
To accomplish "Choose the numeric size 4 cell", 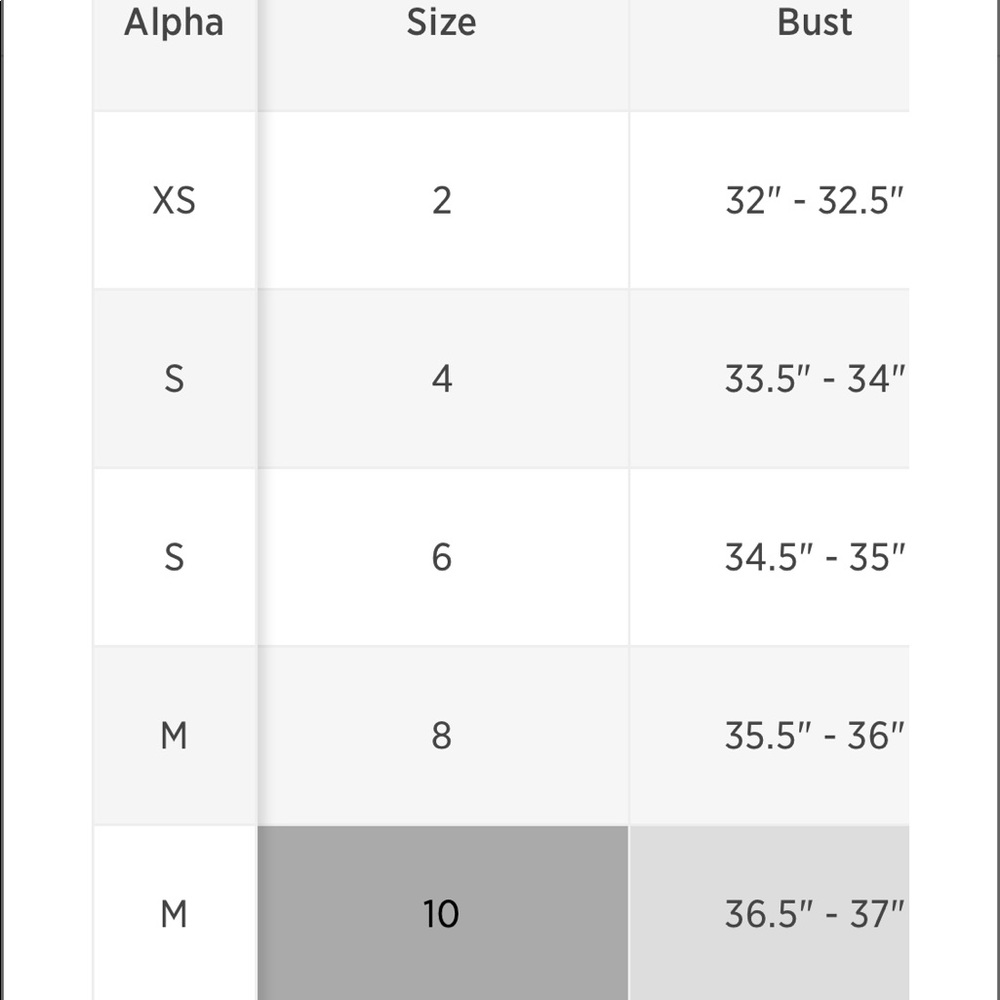I will (442, 379).
